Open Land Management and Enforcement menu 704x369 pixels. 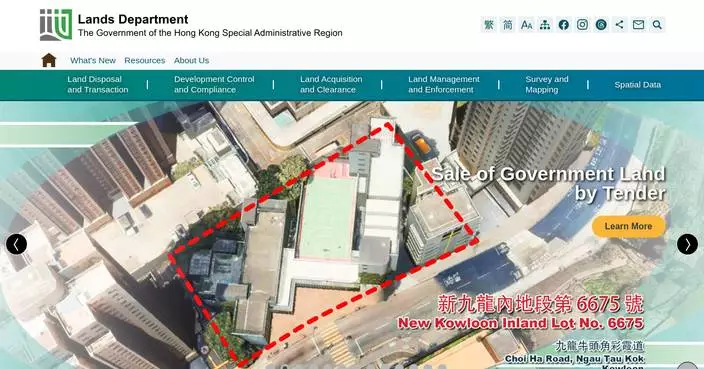tap(444, 84)
